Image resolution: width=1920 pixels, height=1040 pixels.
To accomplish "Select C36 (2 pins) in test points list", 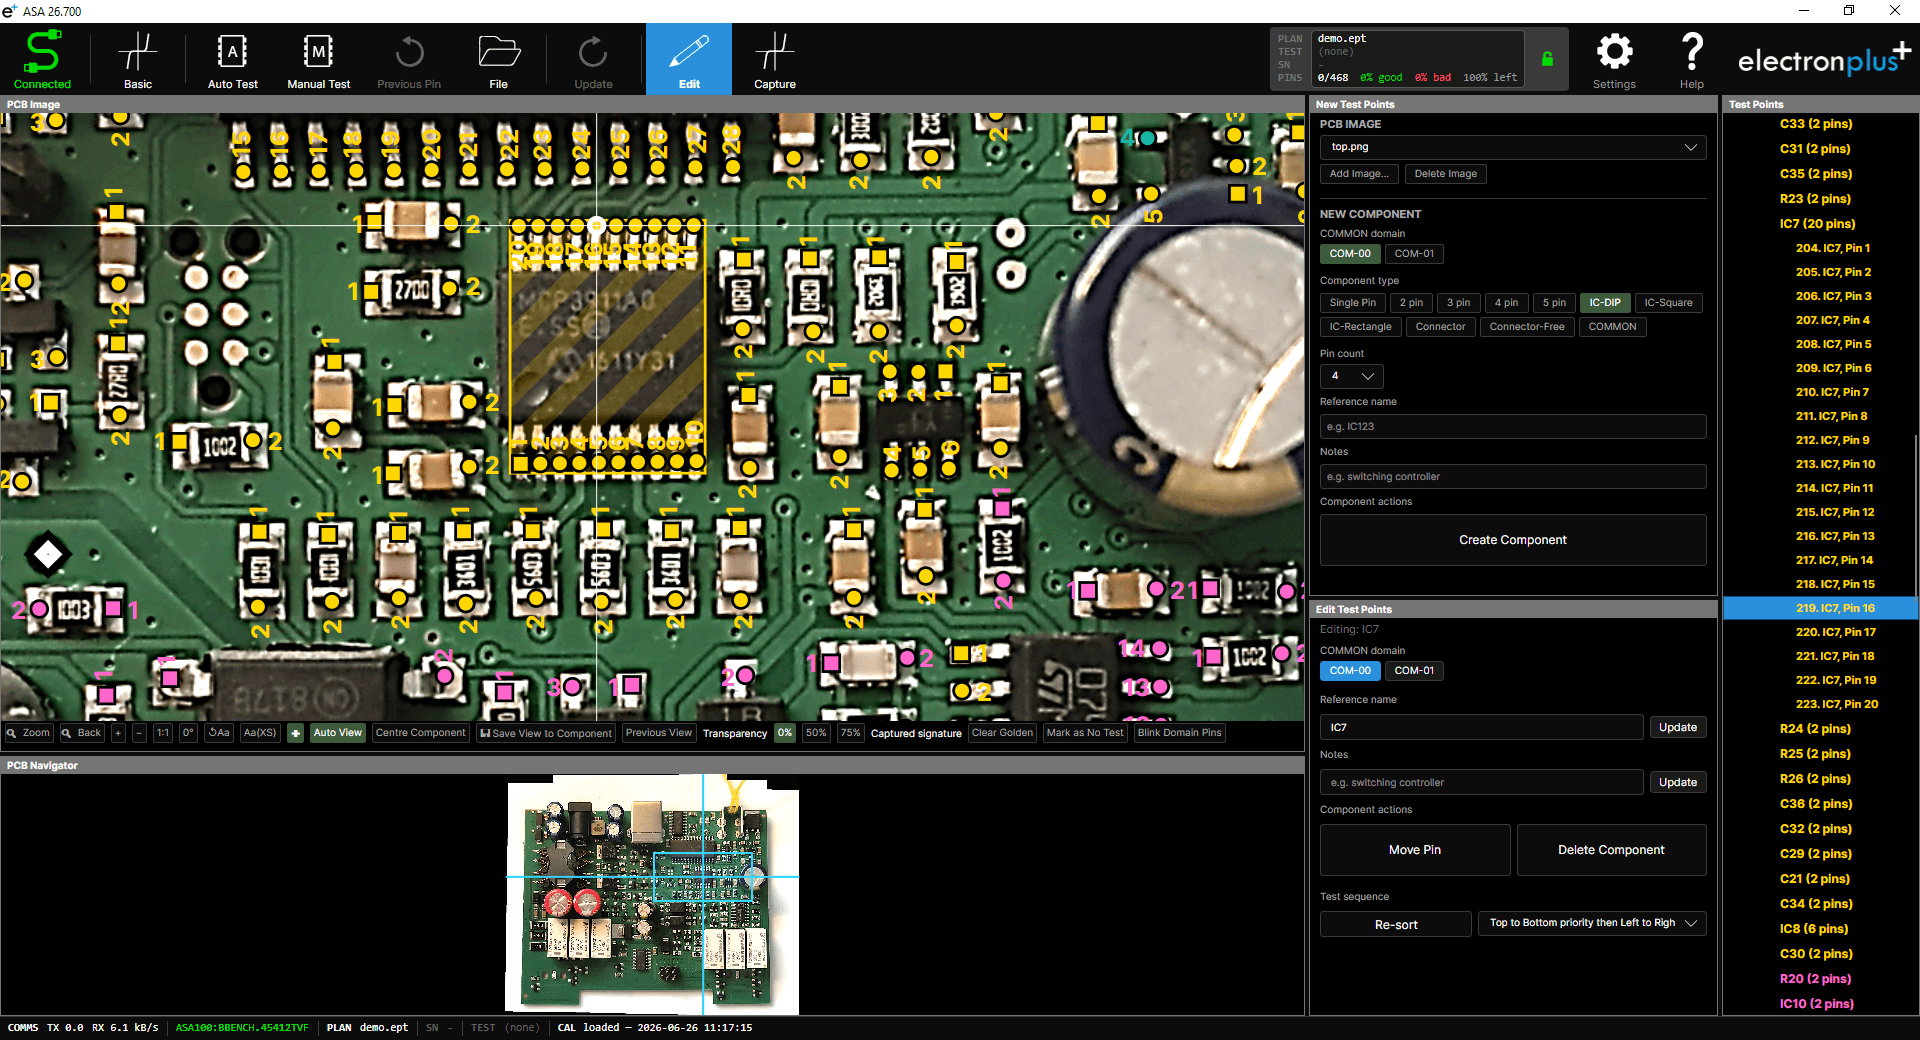I will click(1816, 804).
